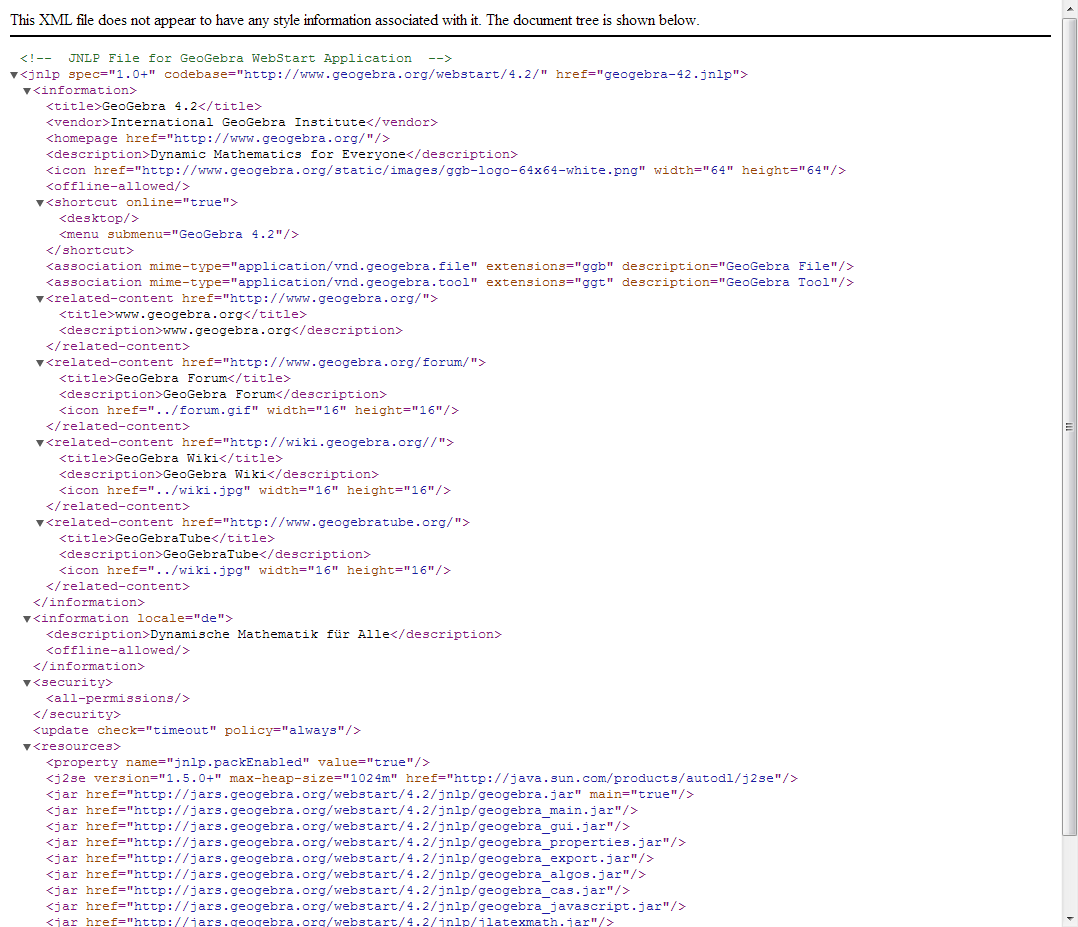Screen dimensions: 1078x927
Task: Click the geogebra.jar main="true" line
Action: pyautogui.click(x=370, y=795)
